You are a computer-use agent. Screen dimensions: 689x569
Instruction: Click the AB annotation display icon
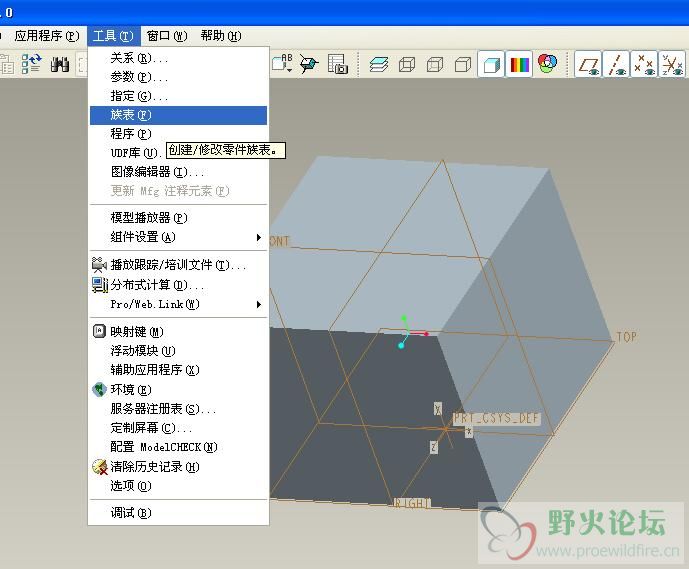coord(282,64)
